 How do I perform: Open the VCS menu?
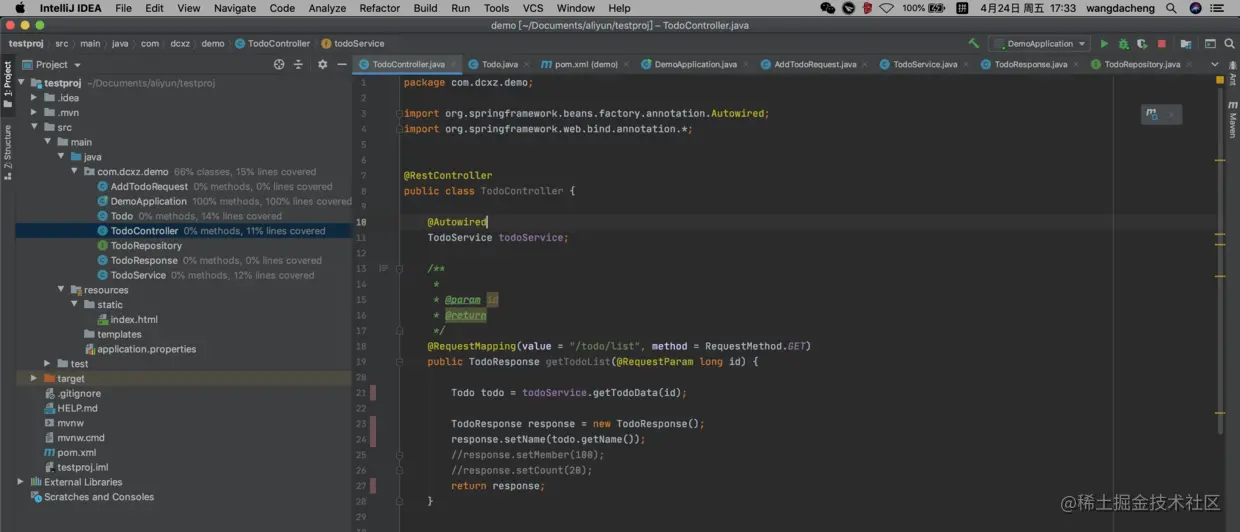533,8
